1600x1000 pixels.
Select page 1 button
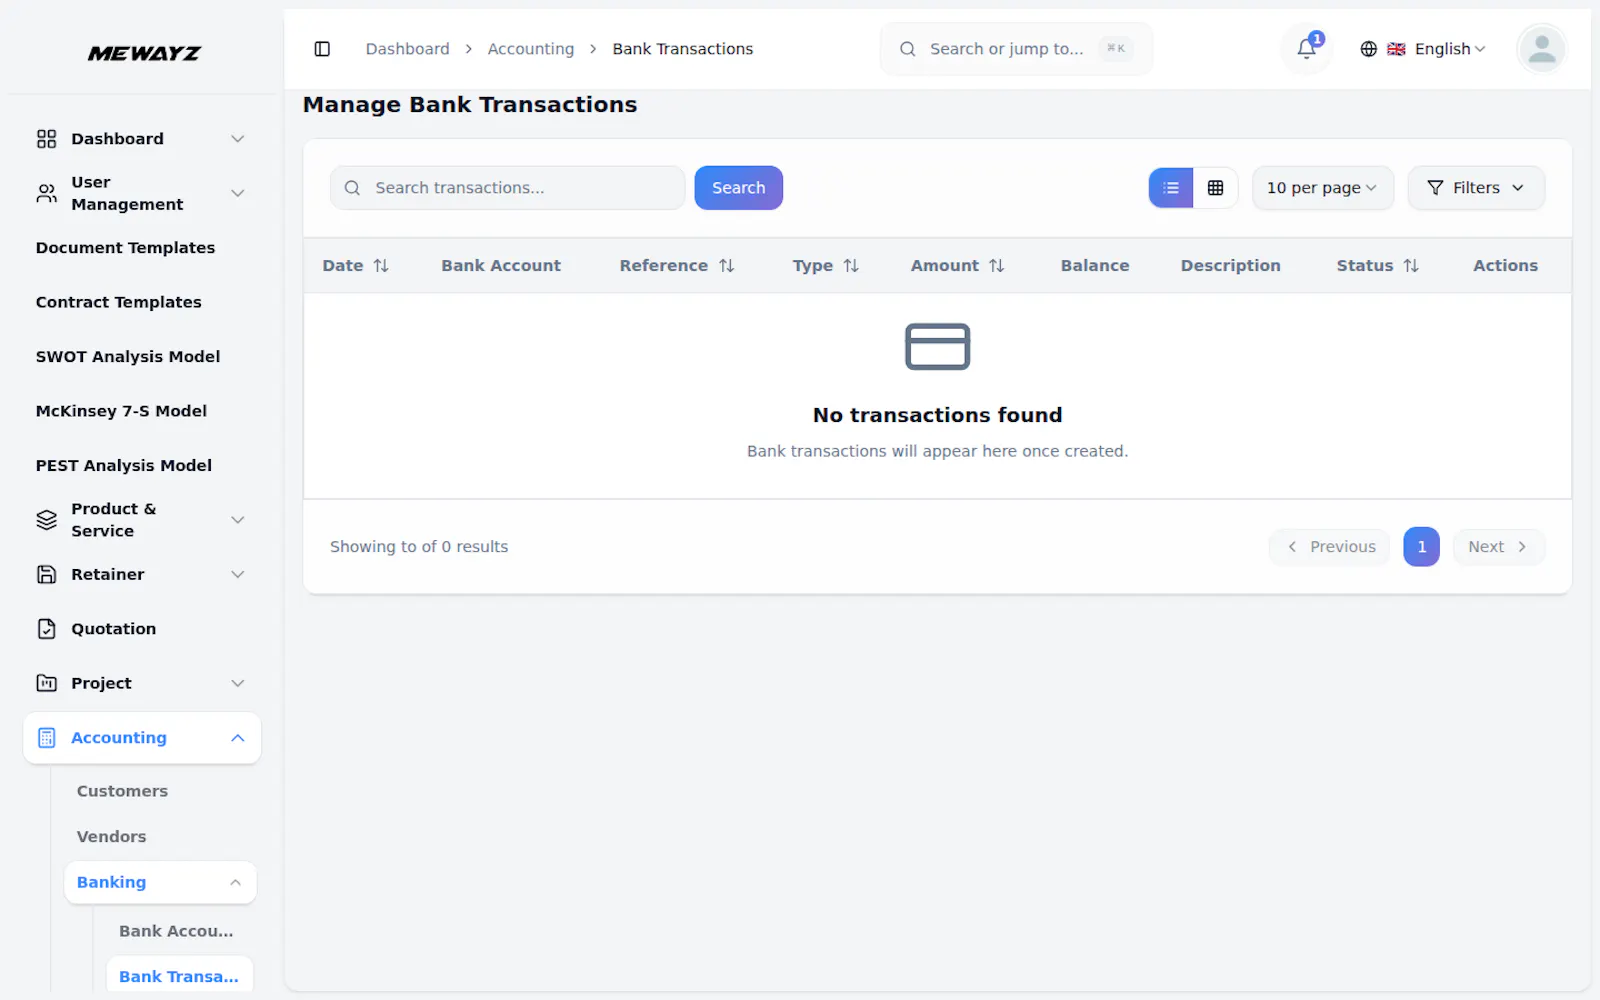pyautogui.click(x=1421, y=547)
